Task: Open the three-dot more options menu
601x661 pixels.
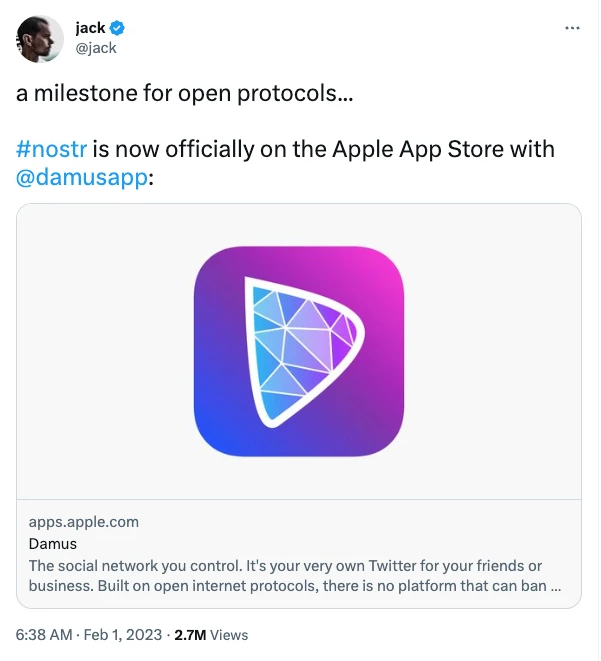Action: tap(572, 28)
